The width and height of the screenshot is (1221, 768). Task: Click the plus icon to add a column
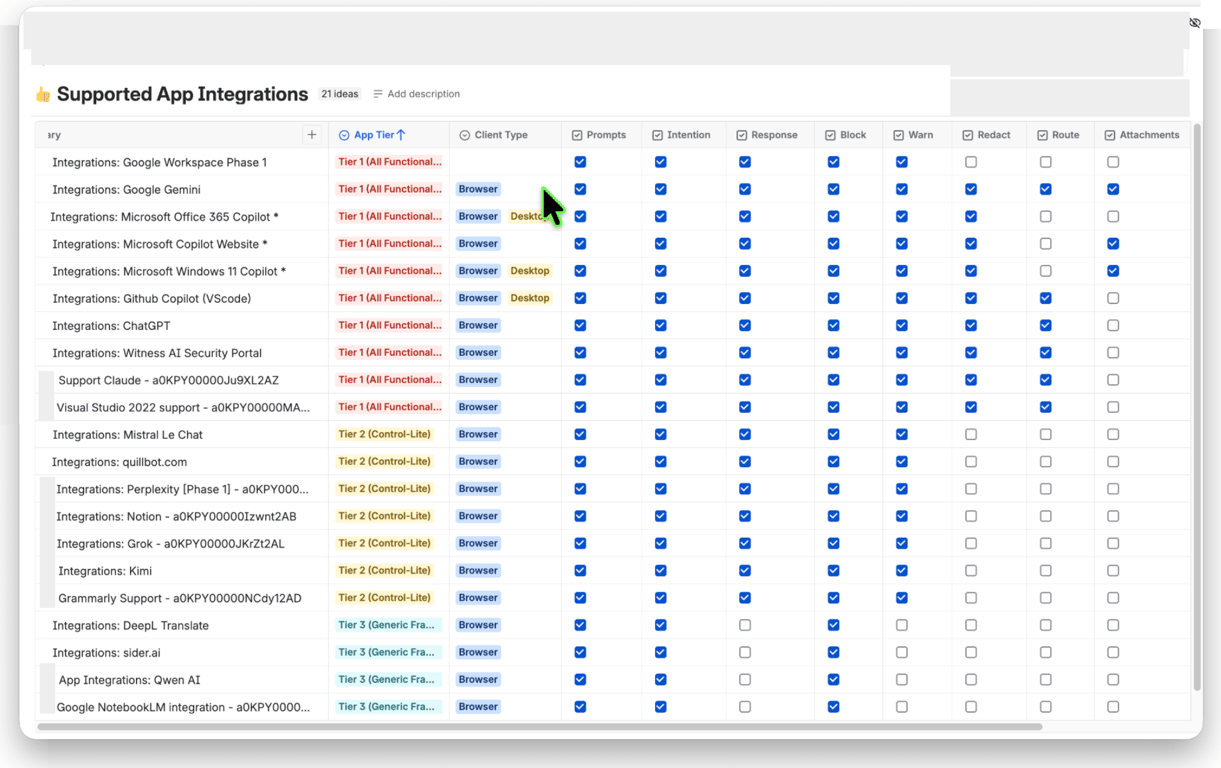coord(312,135)
